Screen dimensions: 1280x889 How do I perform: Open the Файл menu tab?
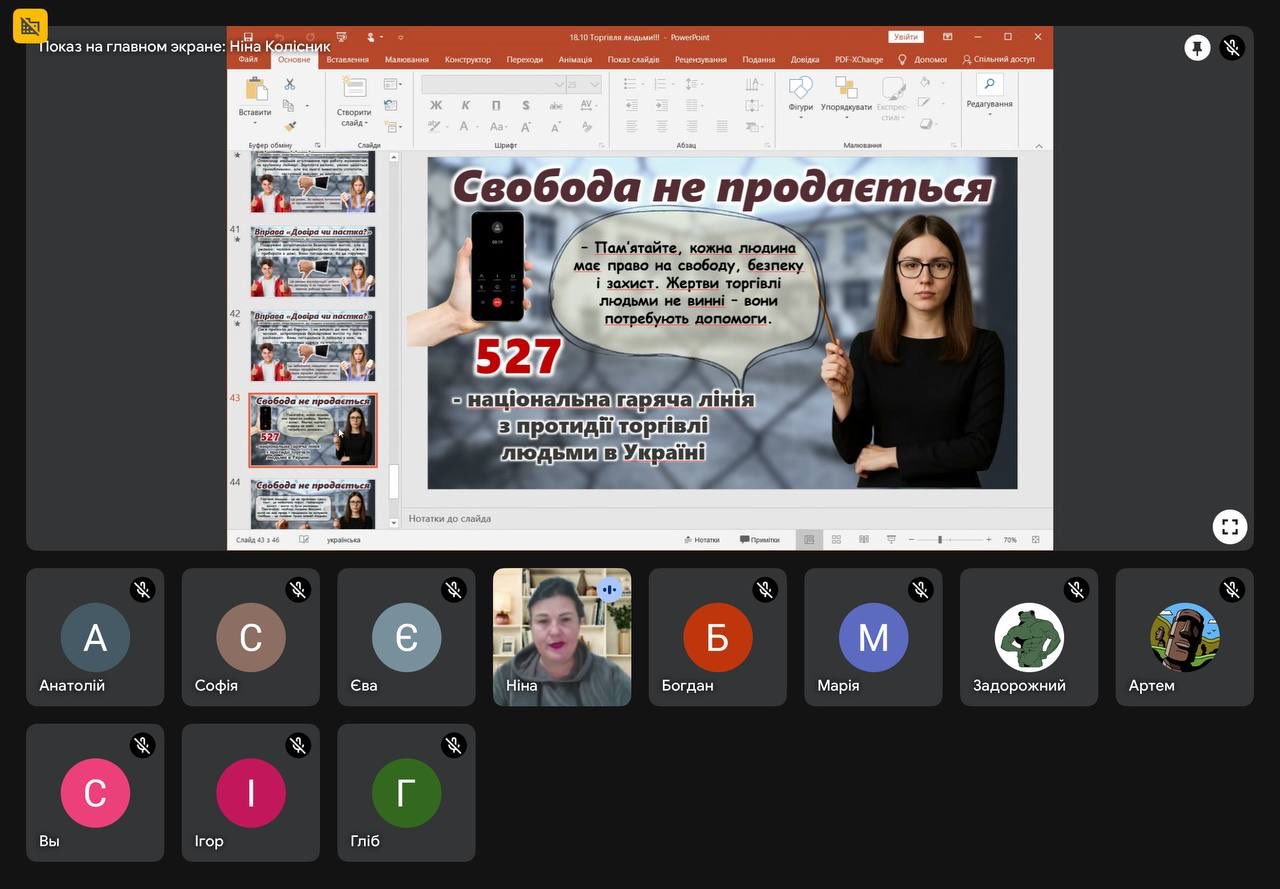[248, 60]
